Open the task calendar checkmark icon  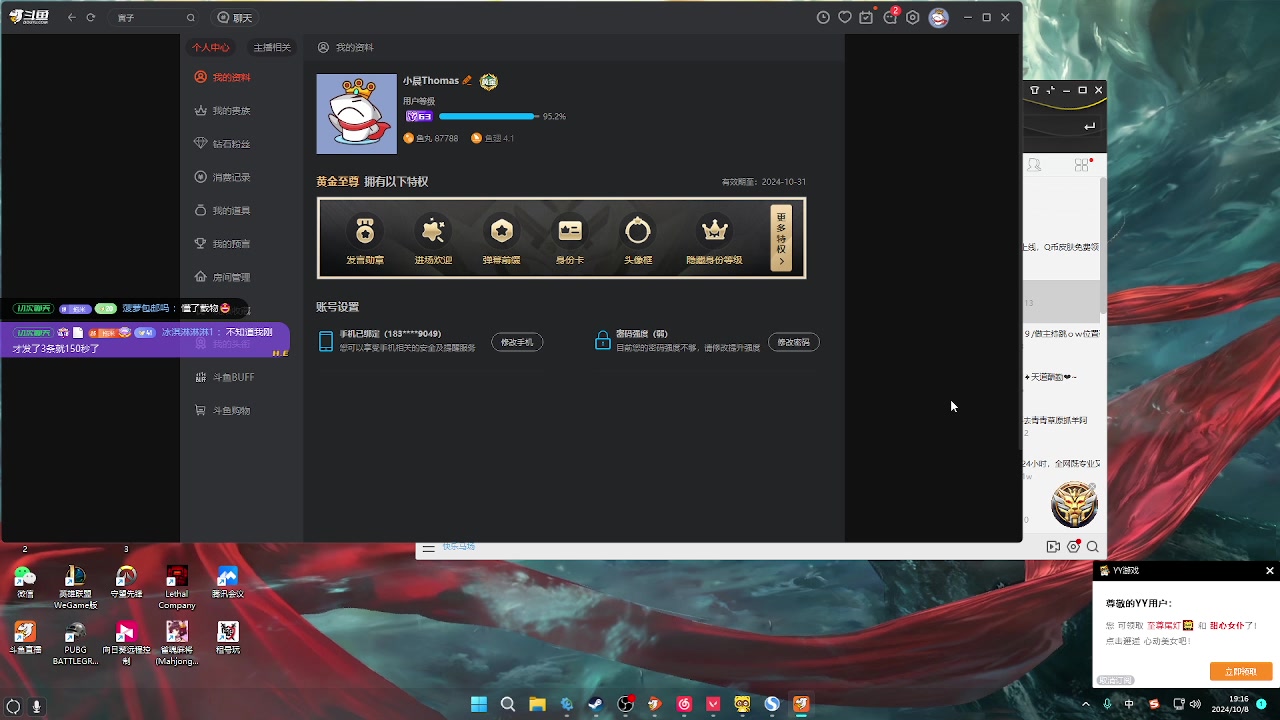point(867,18)
